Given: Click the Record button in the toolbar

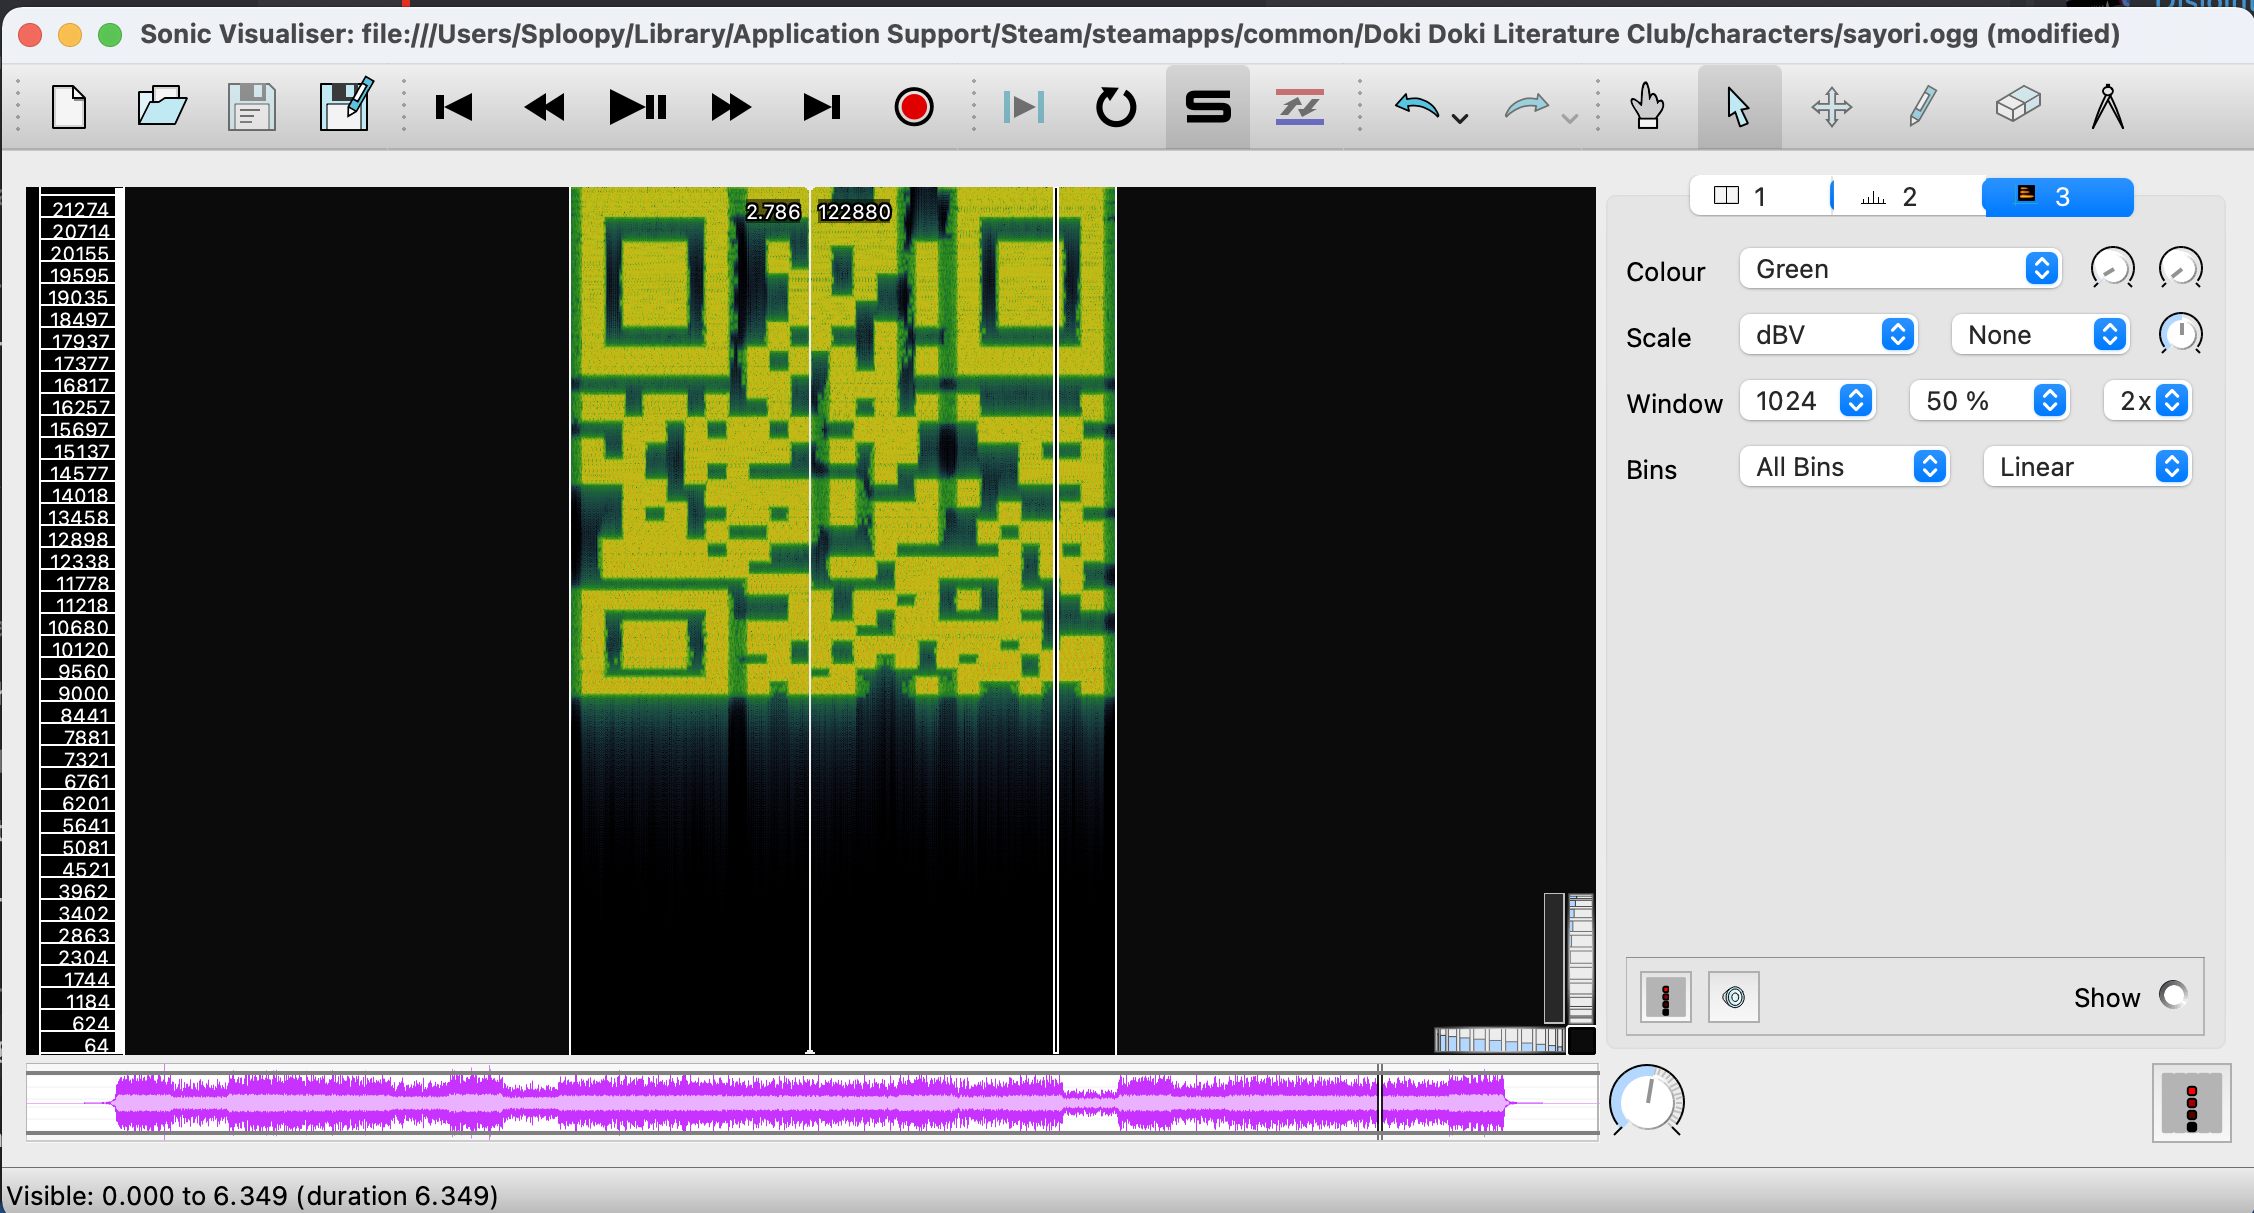Looking at the screenshot, I should click(x=913, y=107).
